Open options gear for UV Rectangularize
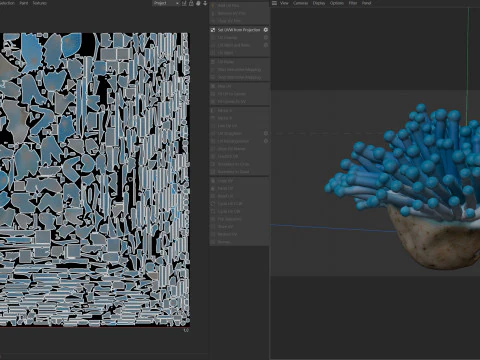The width and height of the screenshot is (480, 360). (x=266, y=141)
